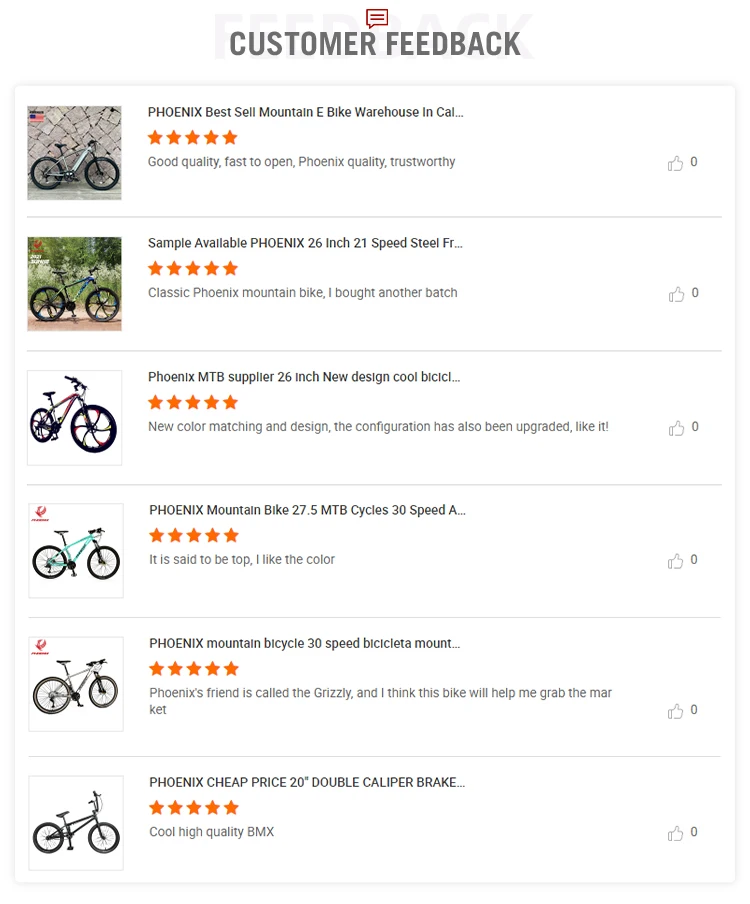The width and height of the screenshot is (750, 904).
Task: Click the feedback speech bubble icon
Action: pos(377,18)
